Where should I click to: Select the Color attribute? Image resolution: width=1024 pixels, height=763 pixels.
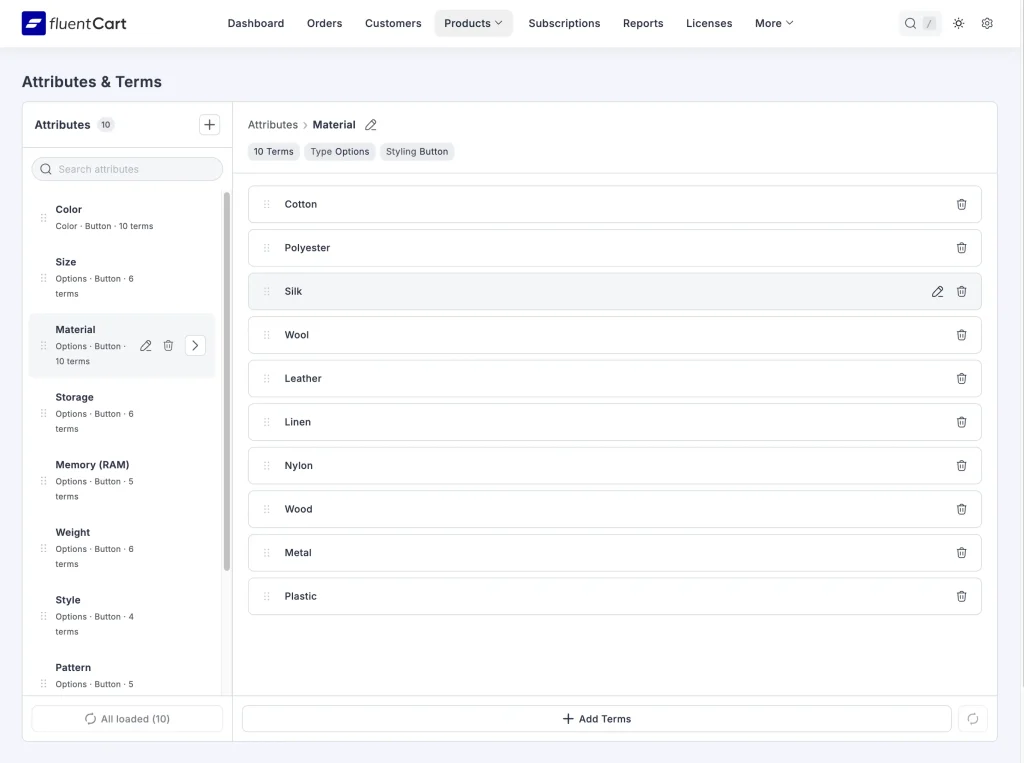122,218
